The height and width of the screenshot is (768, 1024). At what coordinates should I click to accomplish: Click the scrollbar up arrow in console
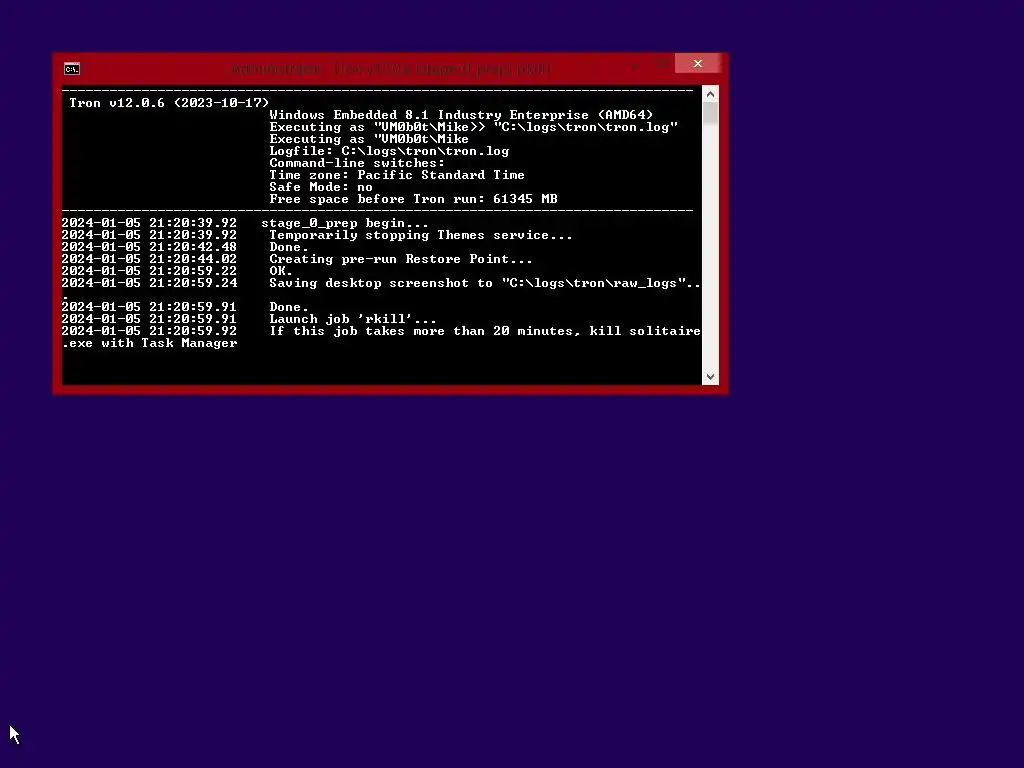711,95
